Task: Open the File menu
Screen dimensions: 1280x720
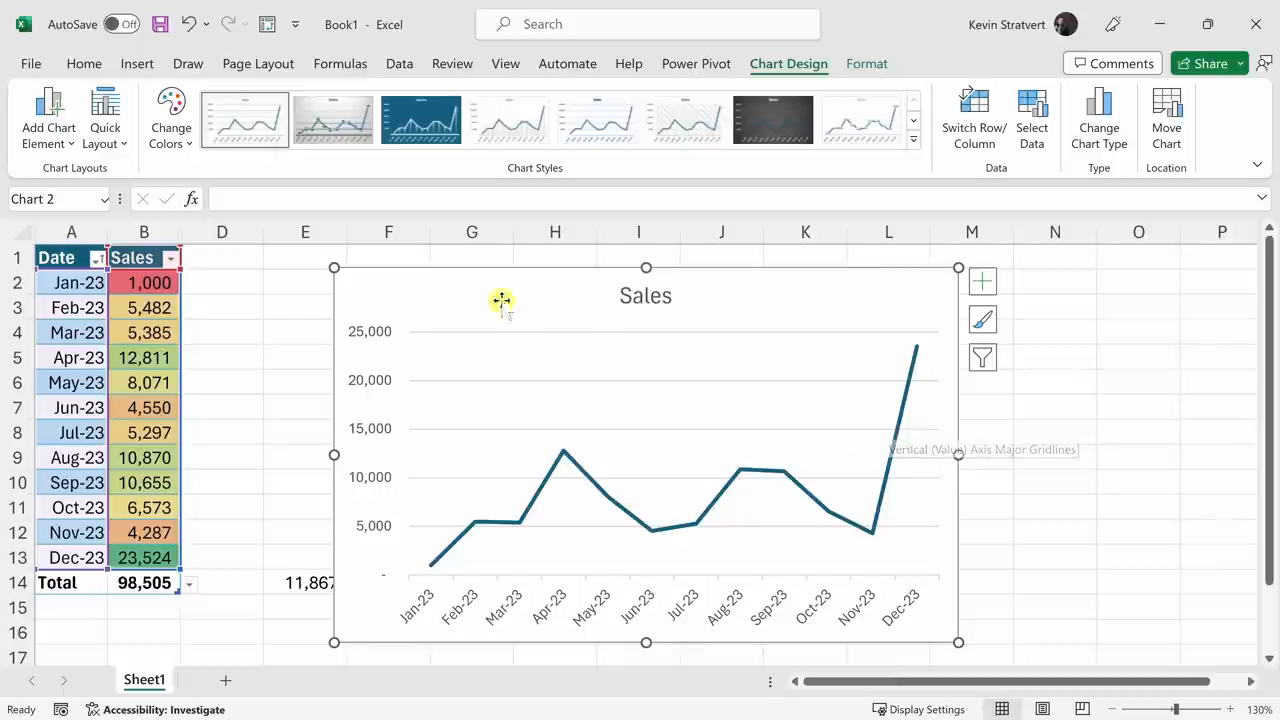Action: click(x=31, y=63)
